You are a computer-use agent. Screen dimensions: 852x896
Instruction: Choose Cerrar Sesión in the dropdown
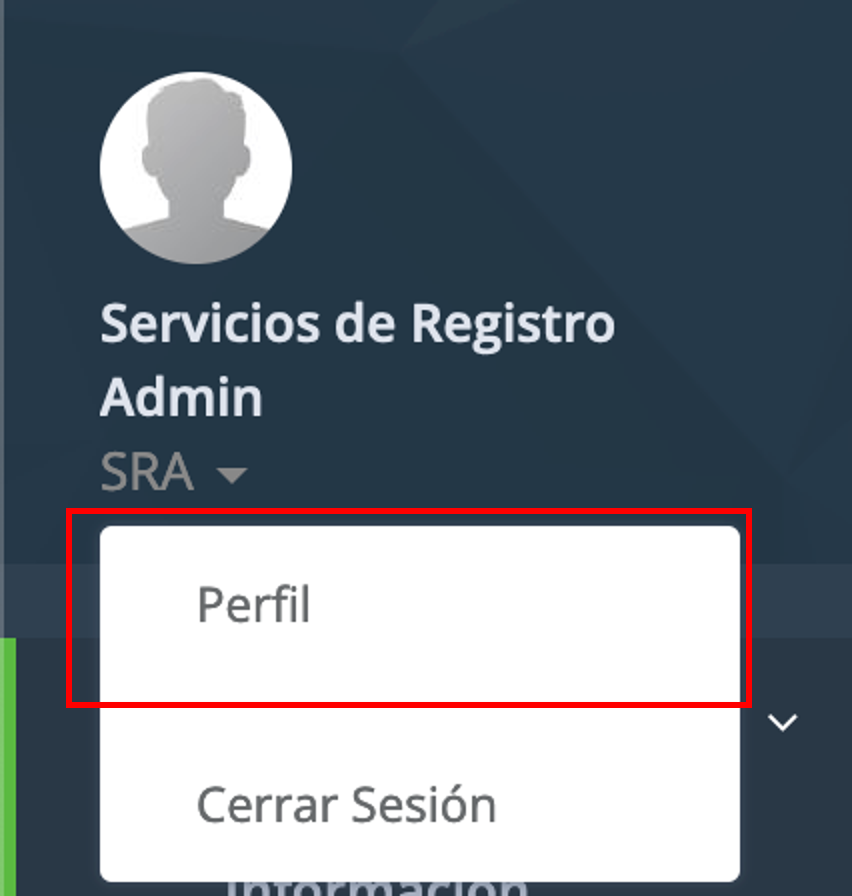pyautogui.click(x=346, y=805)
